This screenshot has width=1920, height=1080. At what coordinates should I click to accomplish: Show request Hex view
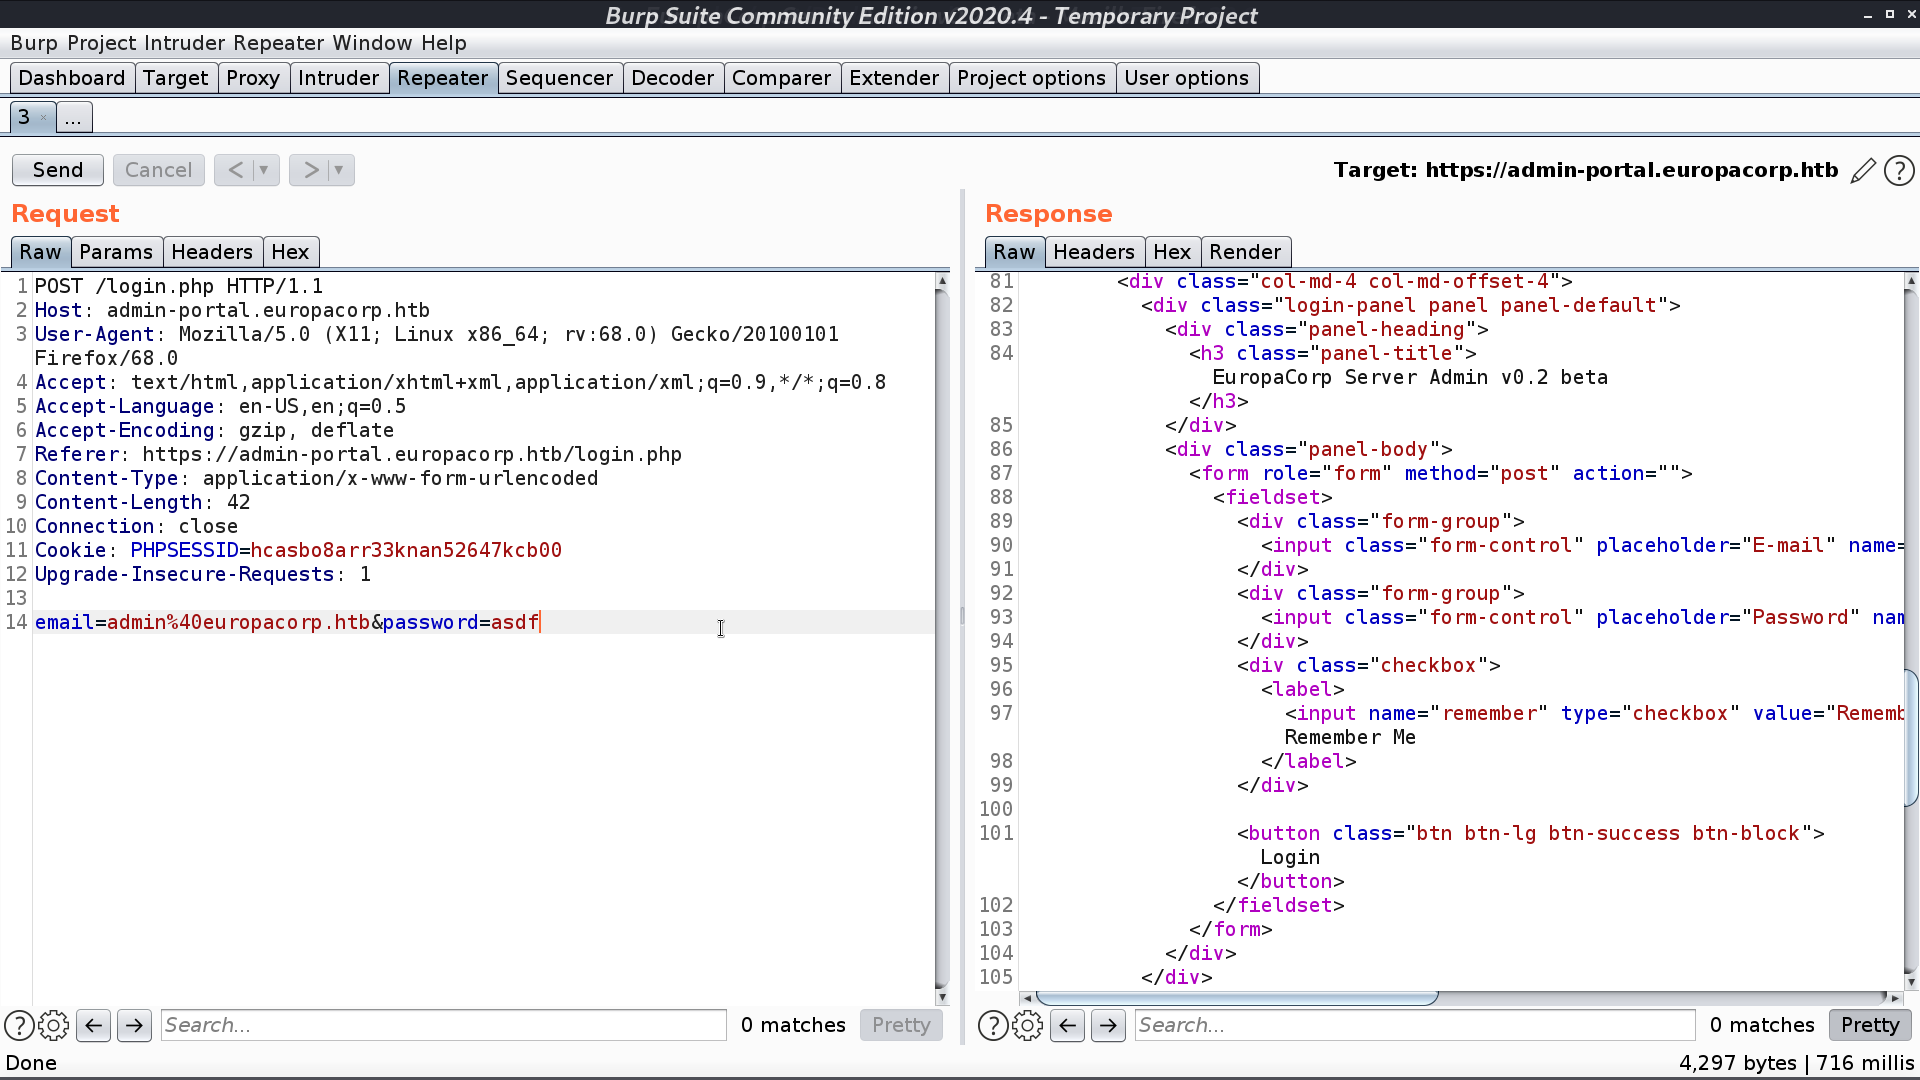pyautogui.click(x=290, y=252)
